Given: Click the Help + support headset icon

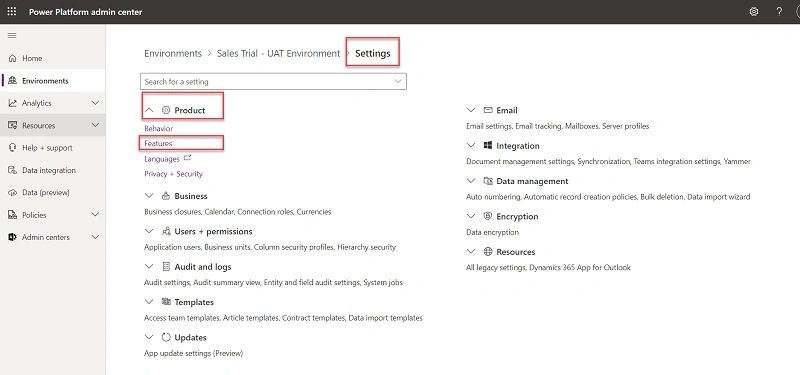Looking at the screenshot, I should coord(13,147).
